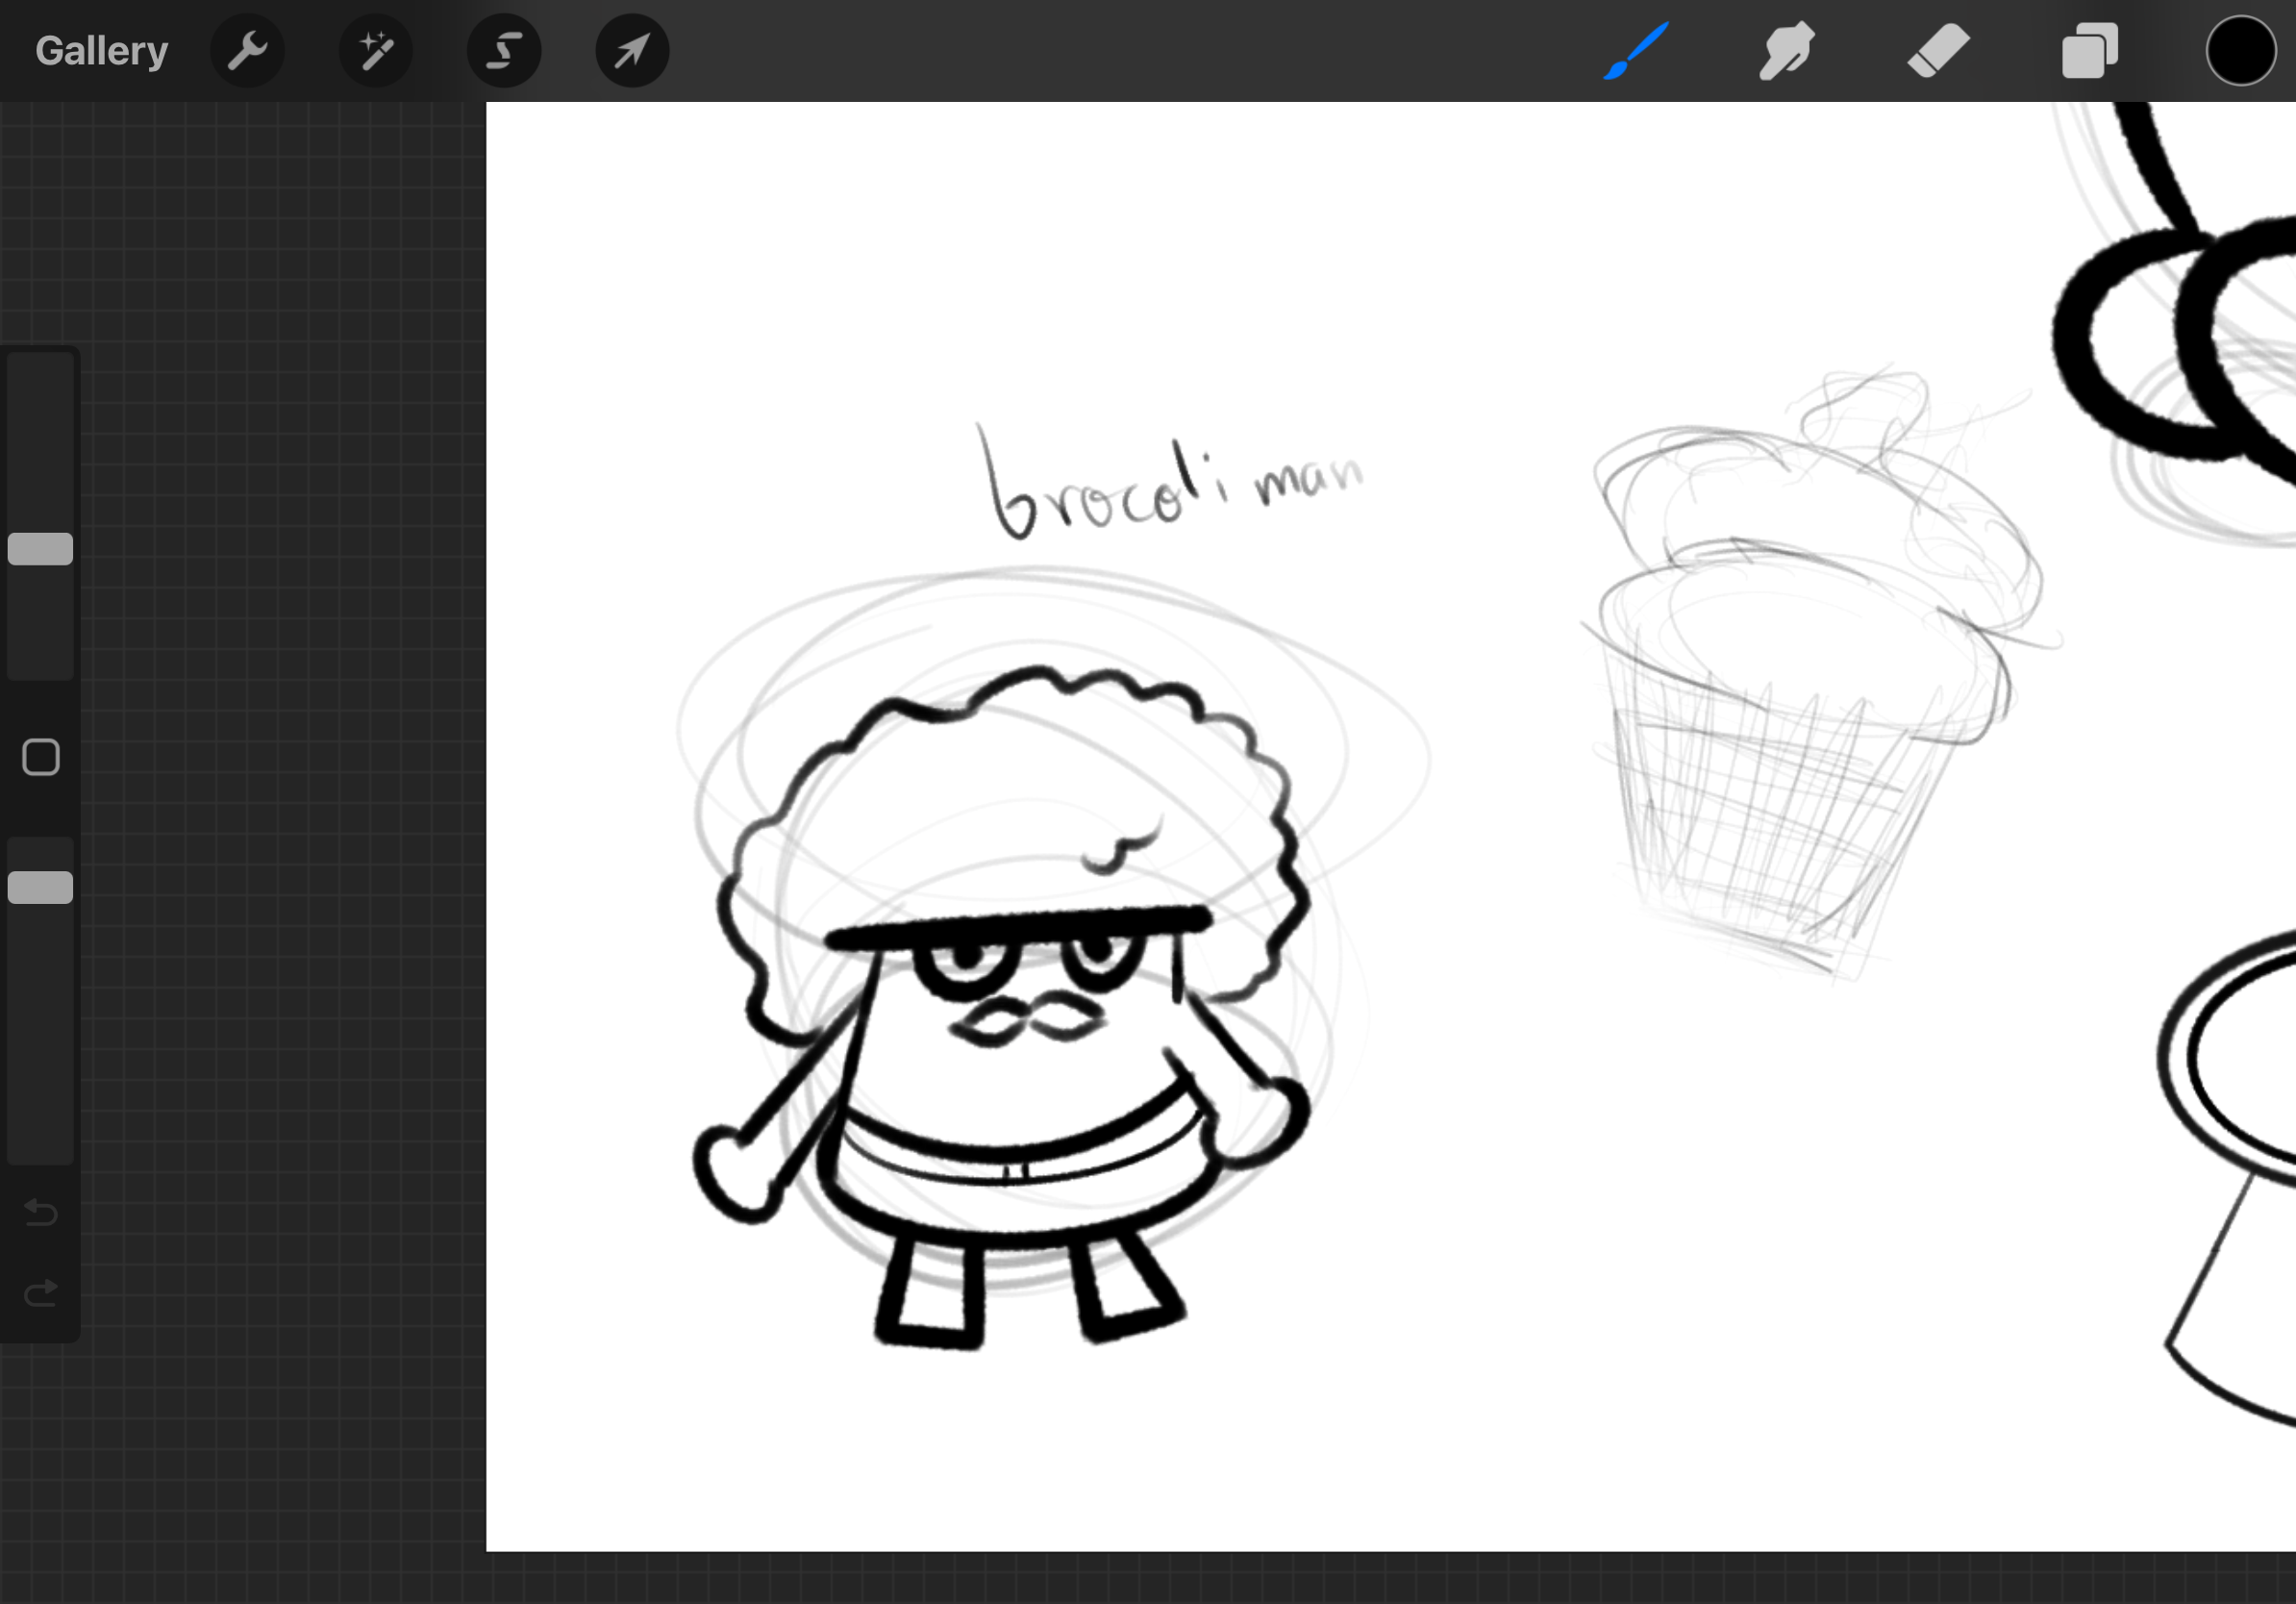This screenshot has width=2296, height=1604.
Task: Select the Smudge finger tool
Action: pos(1787,51)
